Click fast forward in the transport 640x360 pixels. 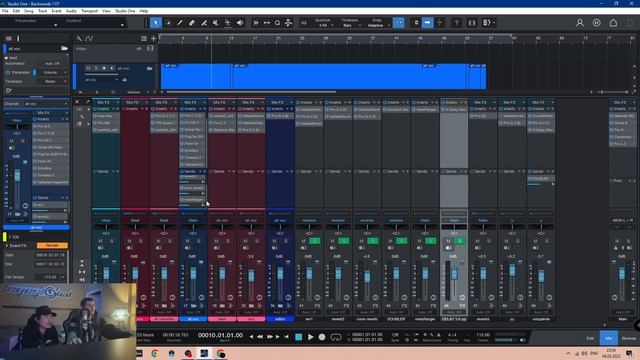click(x=269, y=337)
